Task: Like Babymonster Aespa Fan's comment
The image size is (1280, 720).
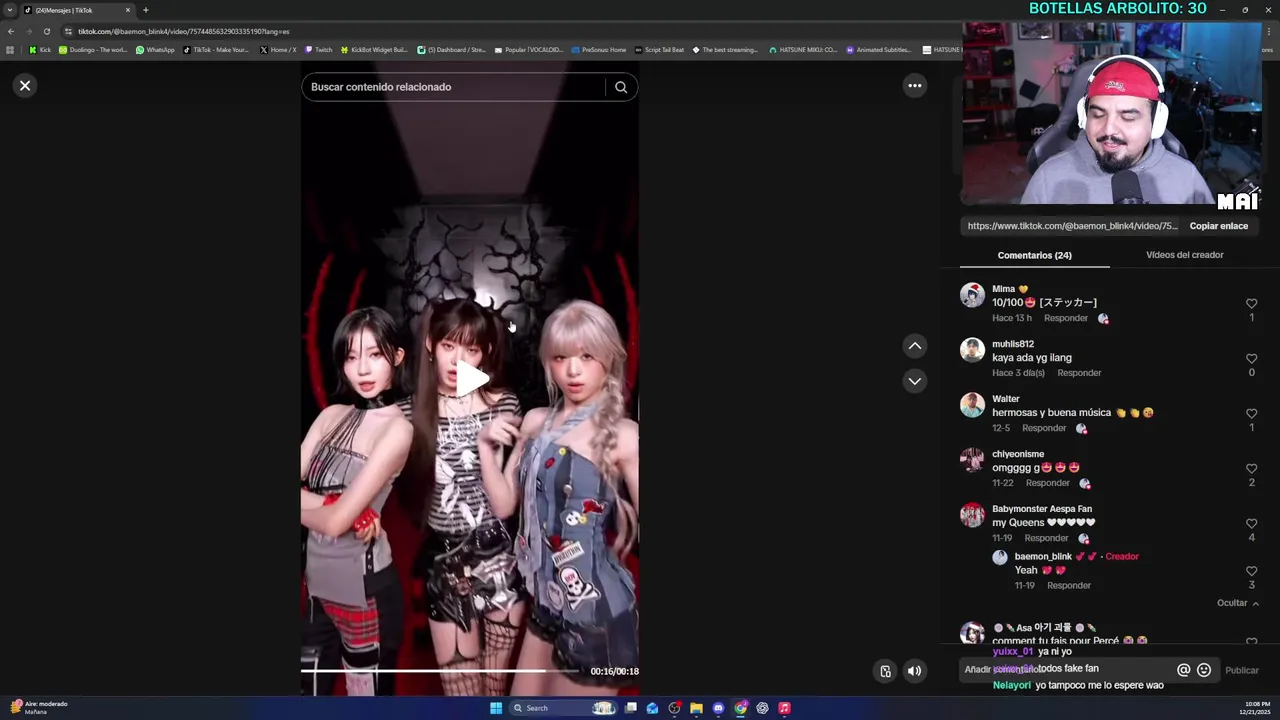Action: 1251,523
